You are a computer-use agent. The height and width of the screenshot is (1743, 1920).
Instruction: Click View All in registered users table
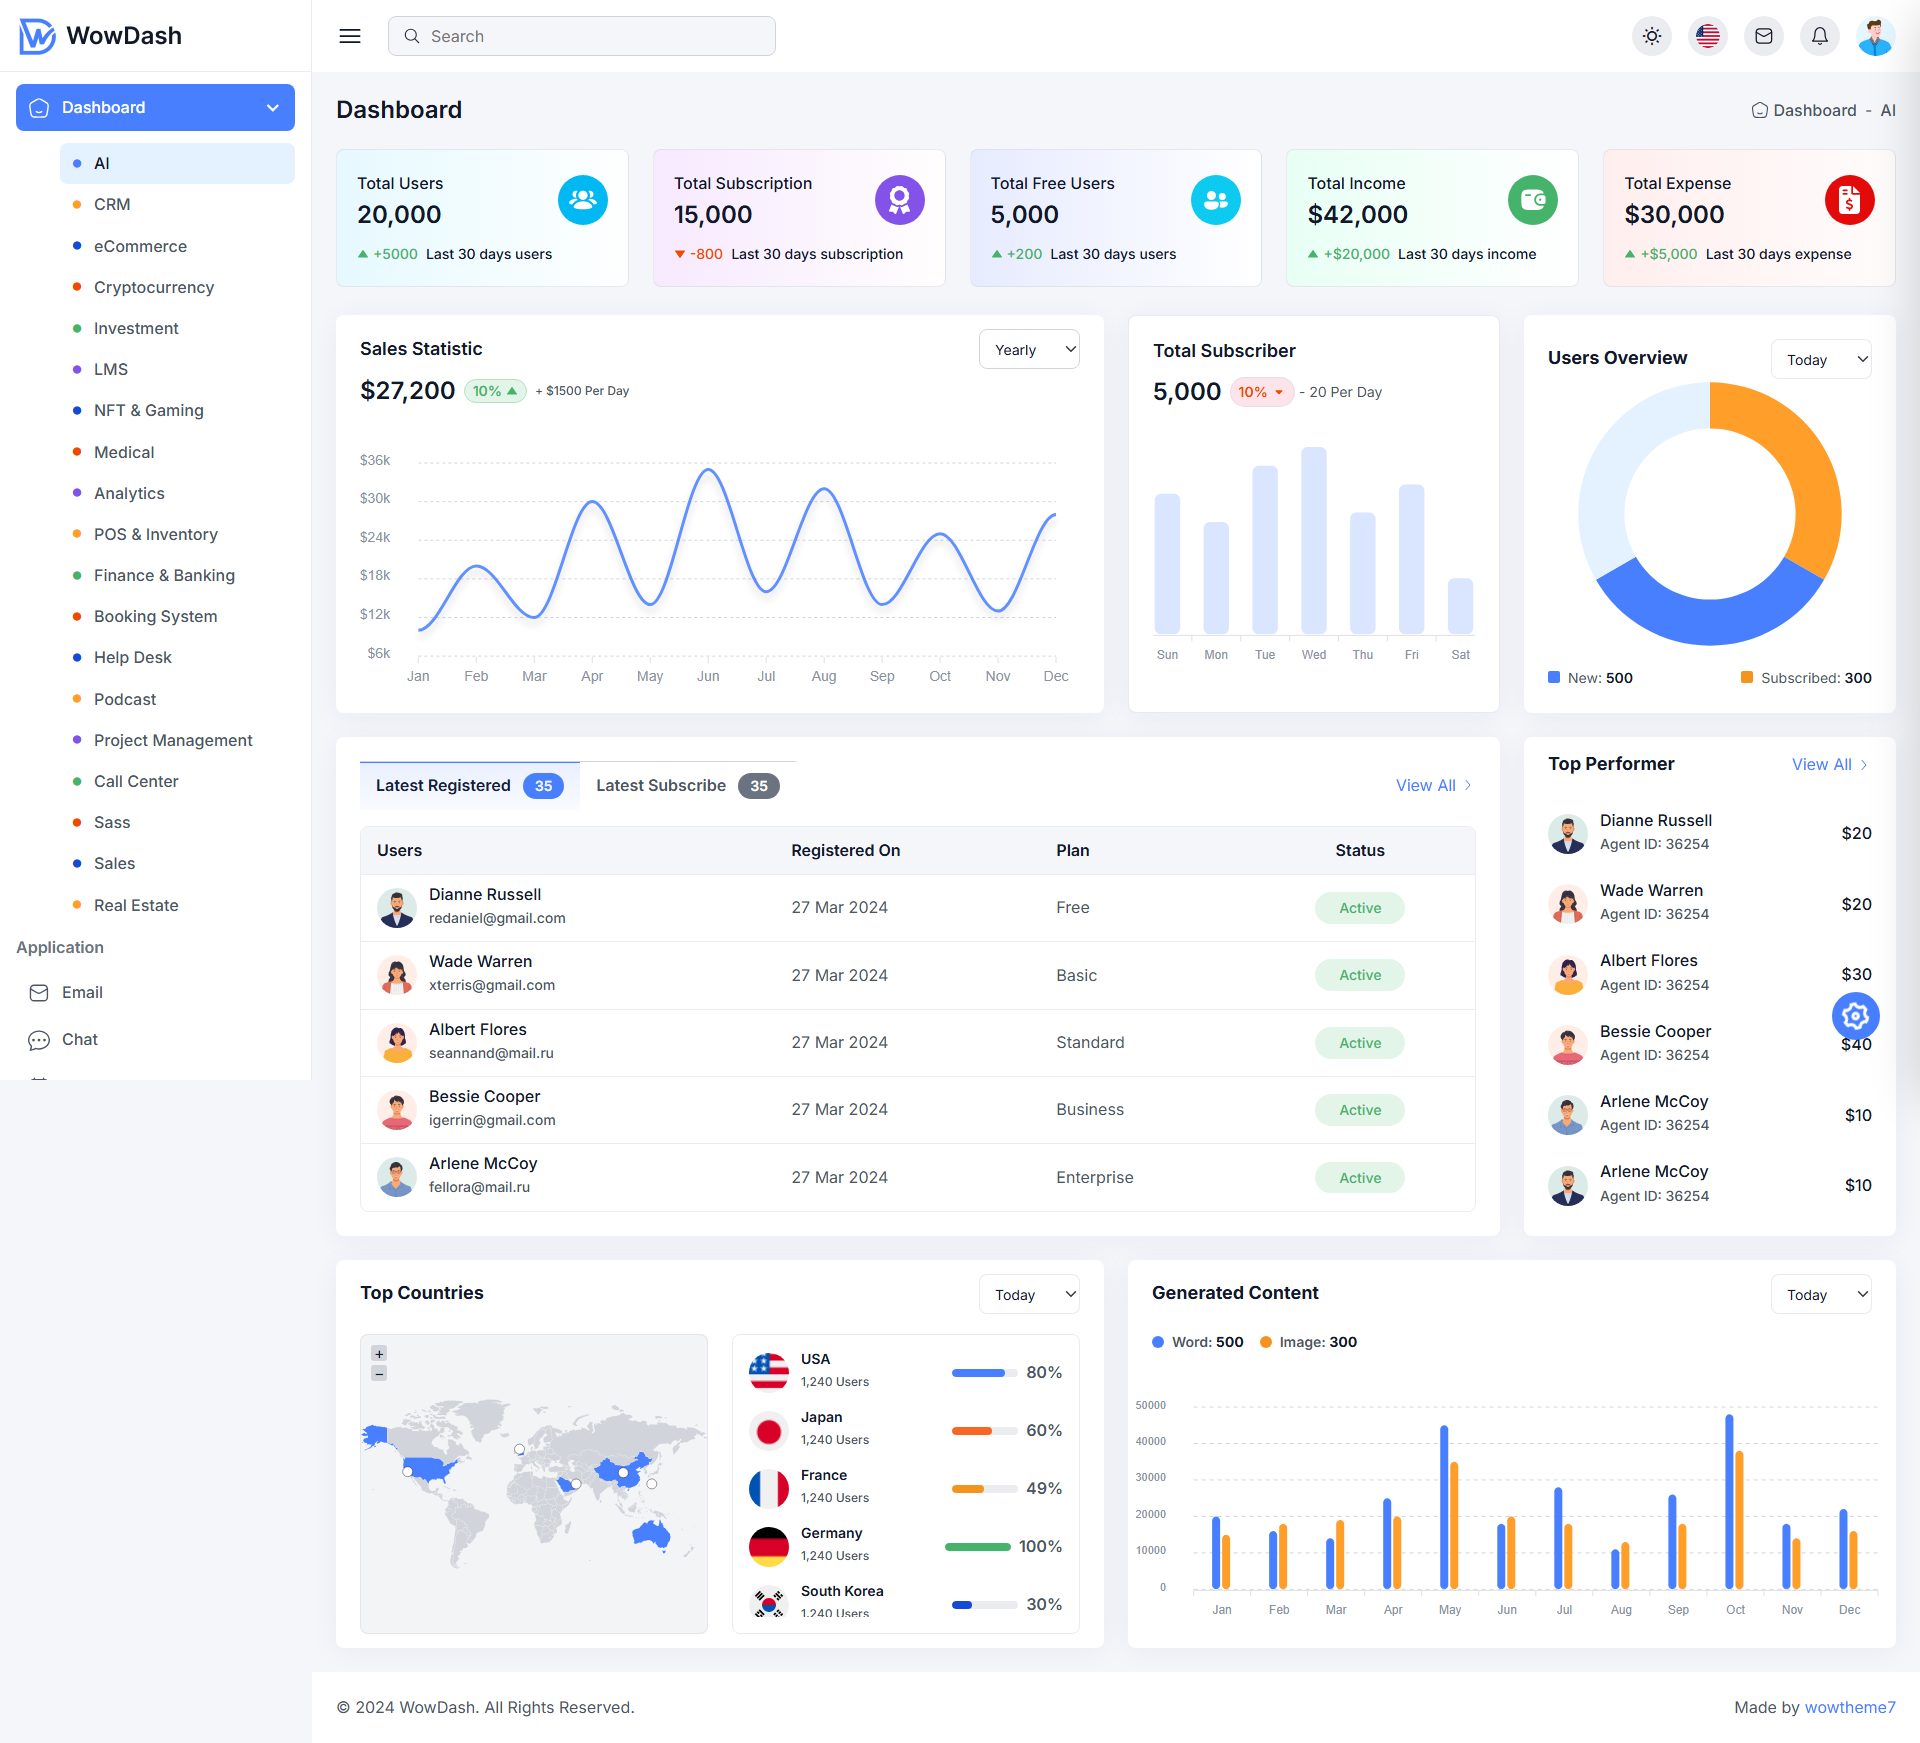[1434, 785]
